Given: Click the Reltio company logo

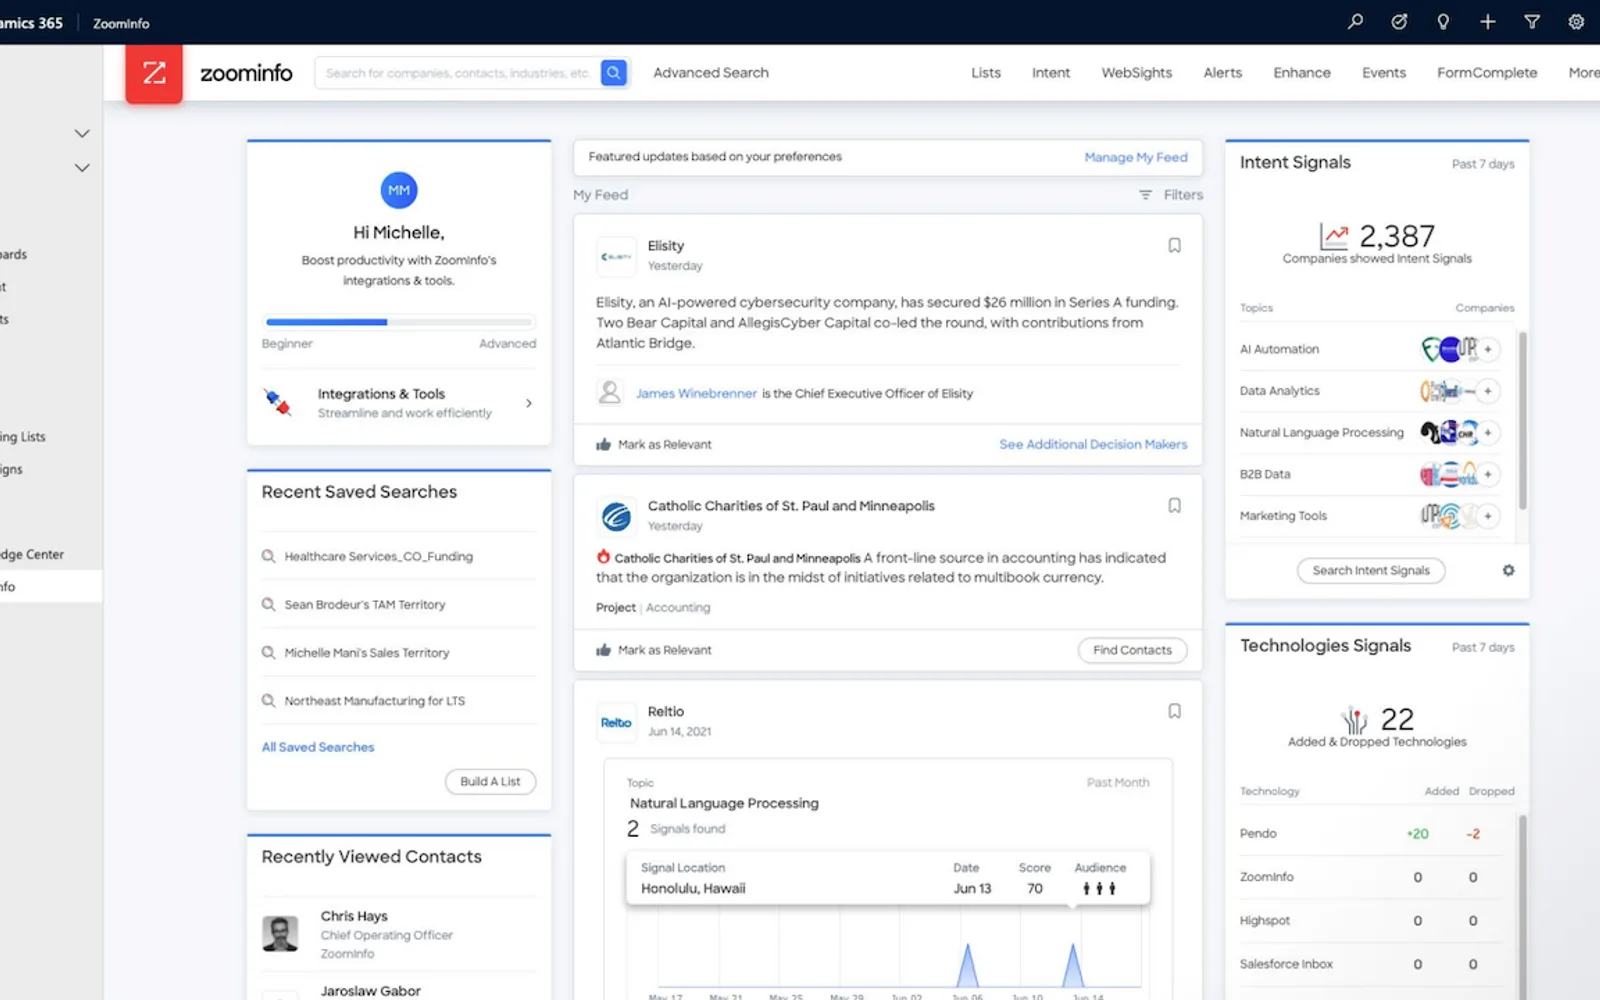Looking at the screenshot, I should tap(616, 722).
